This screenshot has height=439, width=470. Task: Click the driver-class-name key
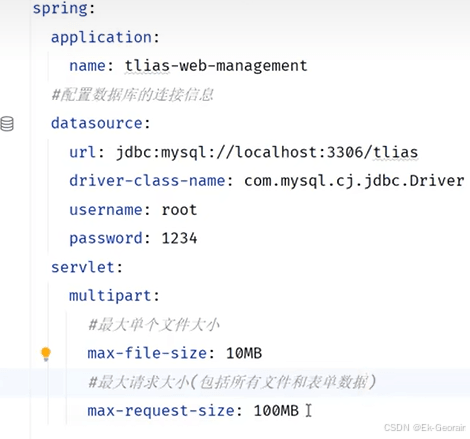pos(147,181)
